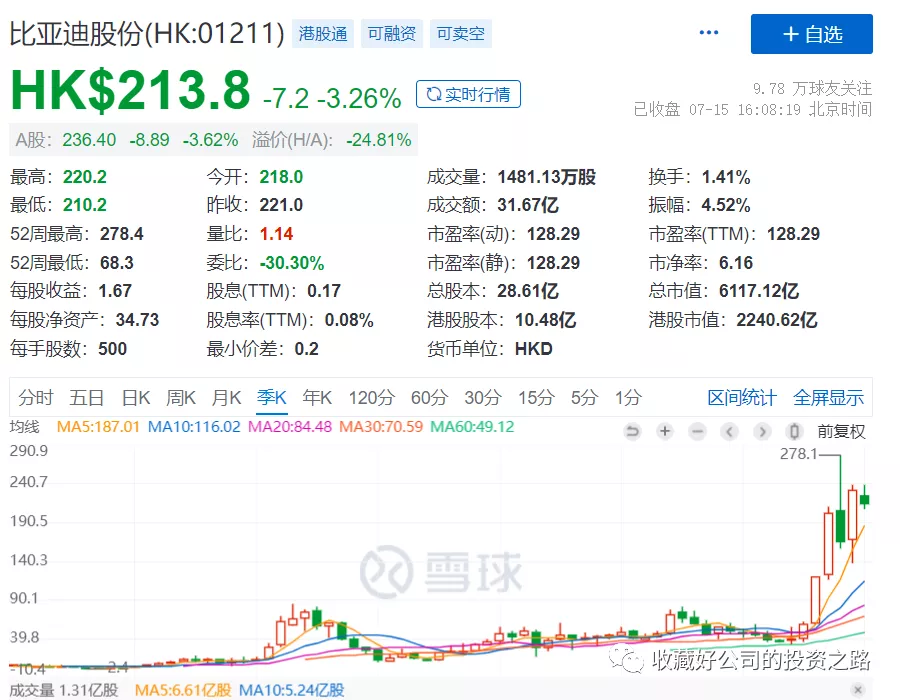Image resolution: width=900 pixels, height=700 pixels.
Task: Click the 278.1 high marker on chart
Action: point(798,454)
